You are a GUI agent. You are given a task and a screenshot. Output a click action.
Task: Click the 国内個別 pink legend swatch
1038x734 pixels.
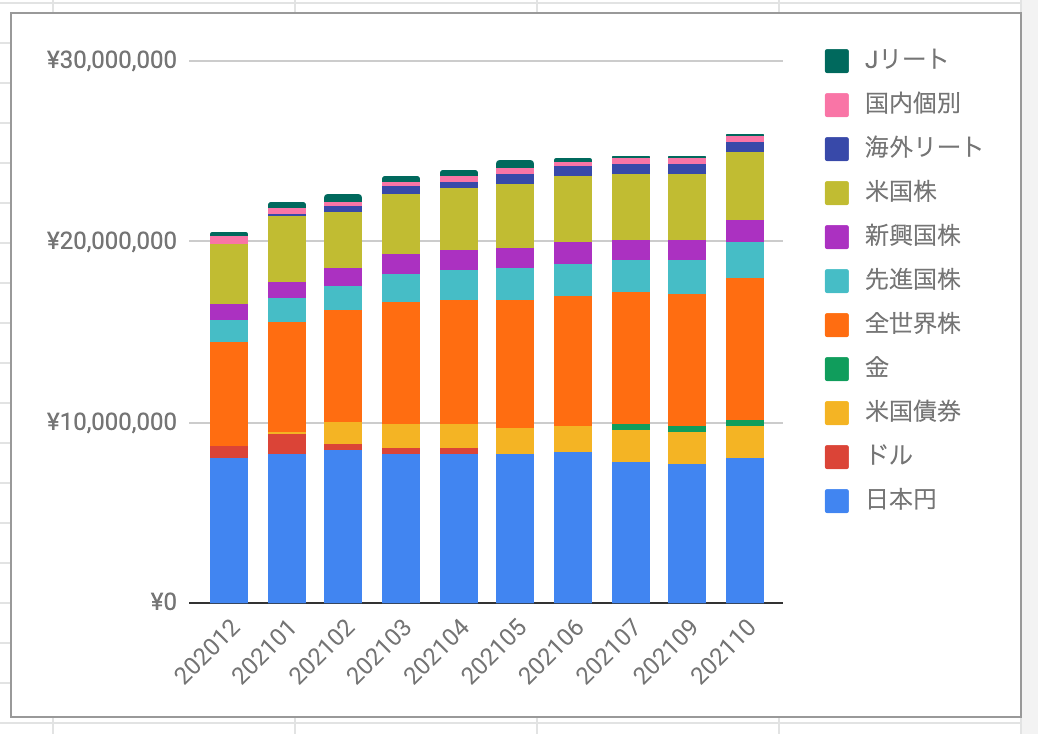point(837,105)
